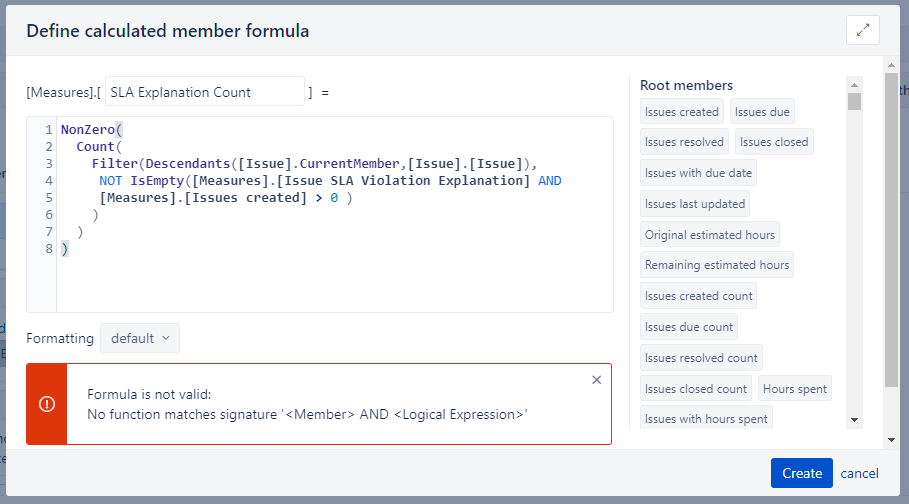Edit the SLA Explanation Count name field

205,92
